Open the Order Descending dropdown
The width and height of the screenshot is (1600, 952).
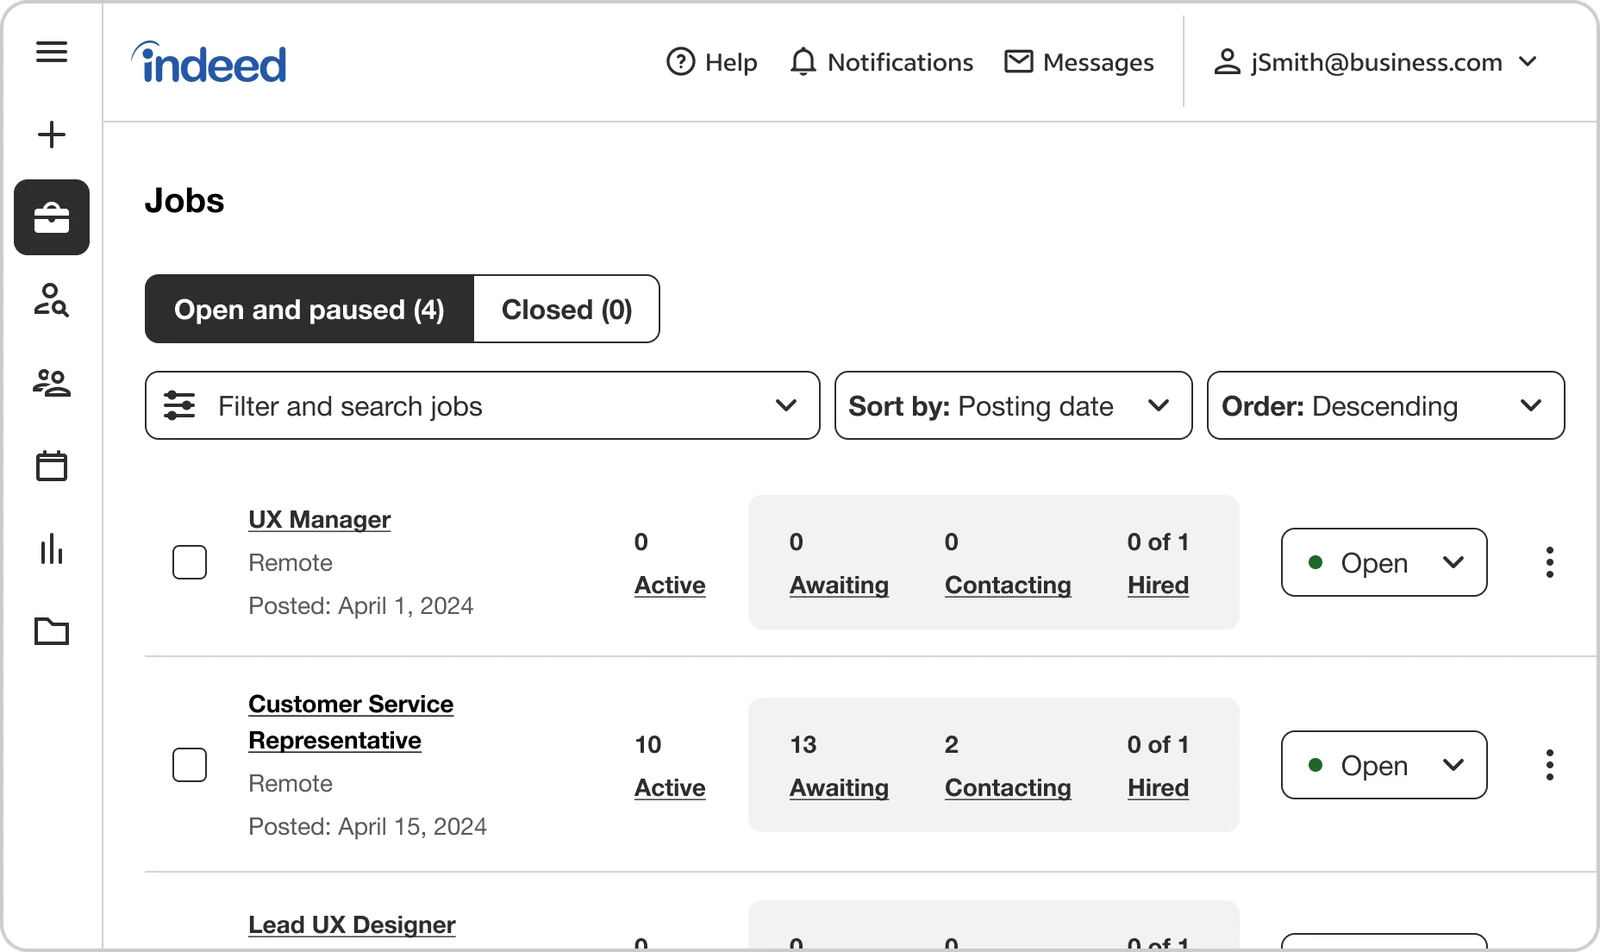(1385, 405)
